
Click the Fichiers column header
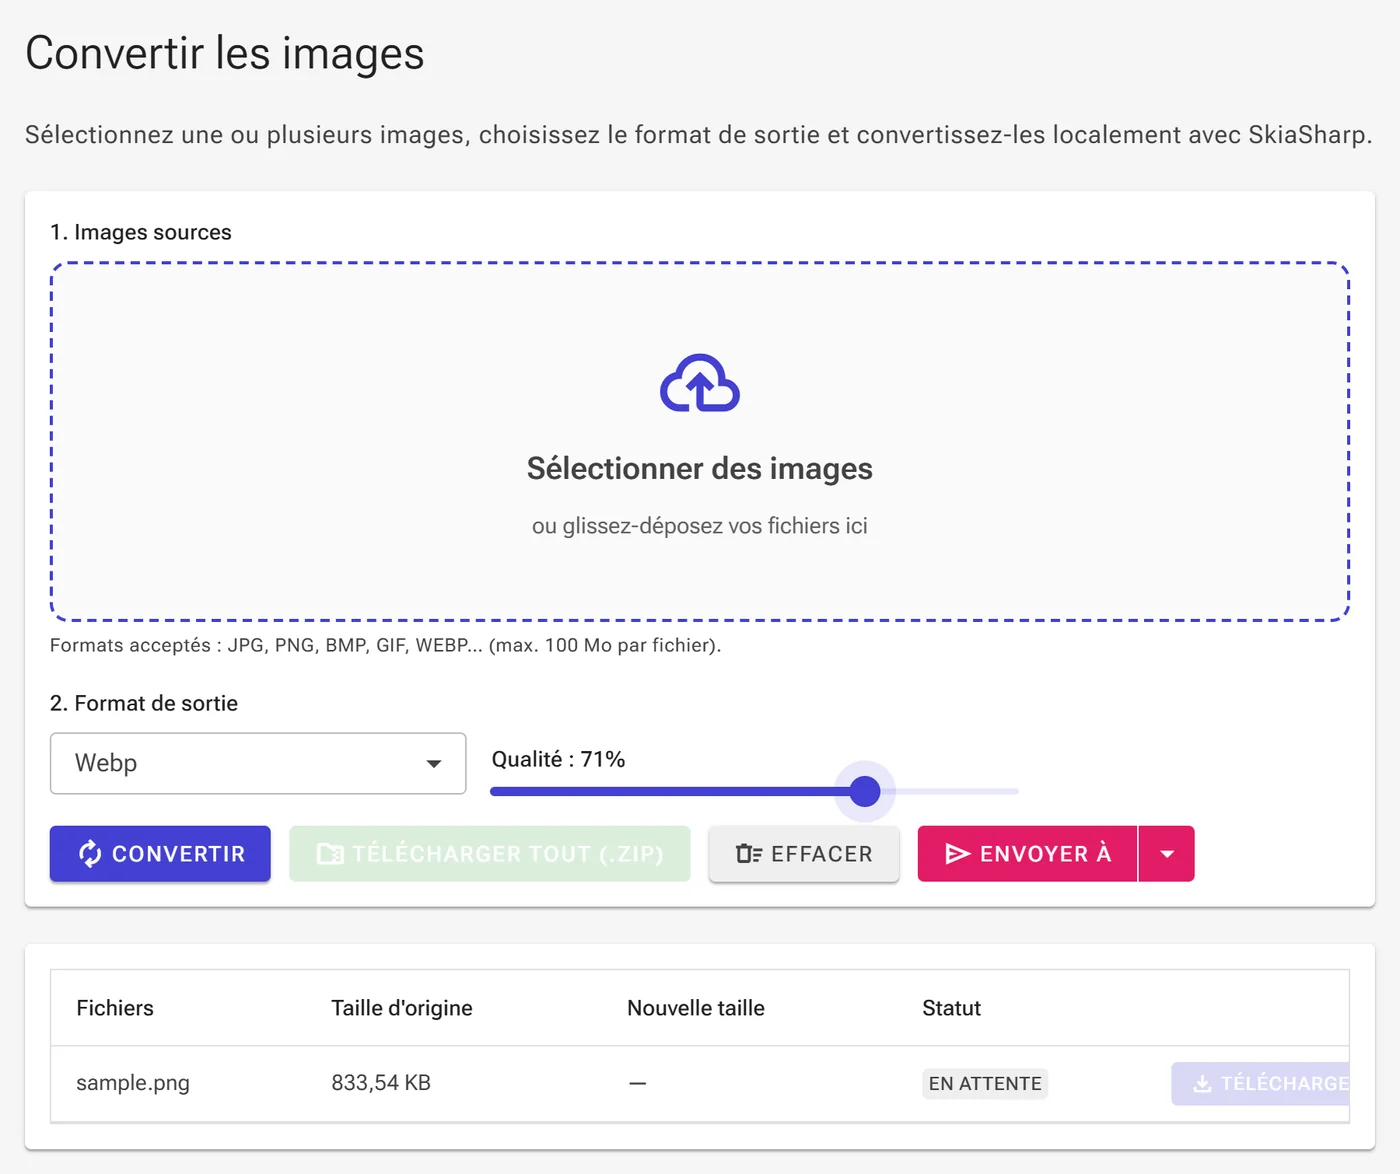[115, 1008]
